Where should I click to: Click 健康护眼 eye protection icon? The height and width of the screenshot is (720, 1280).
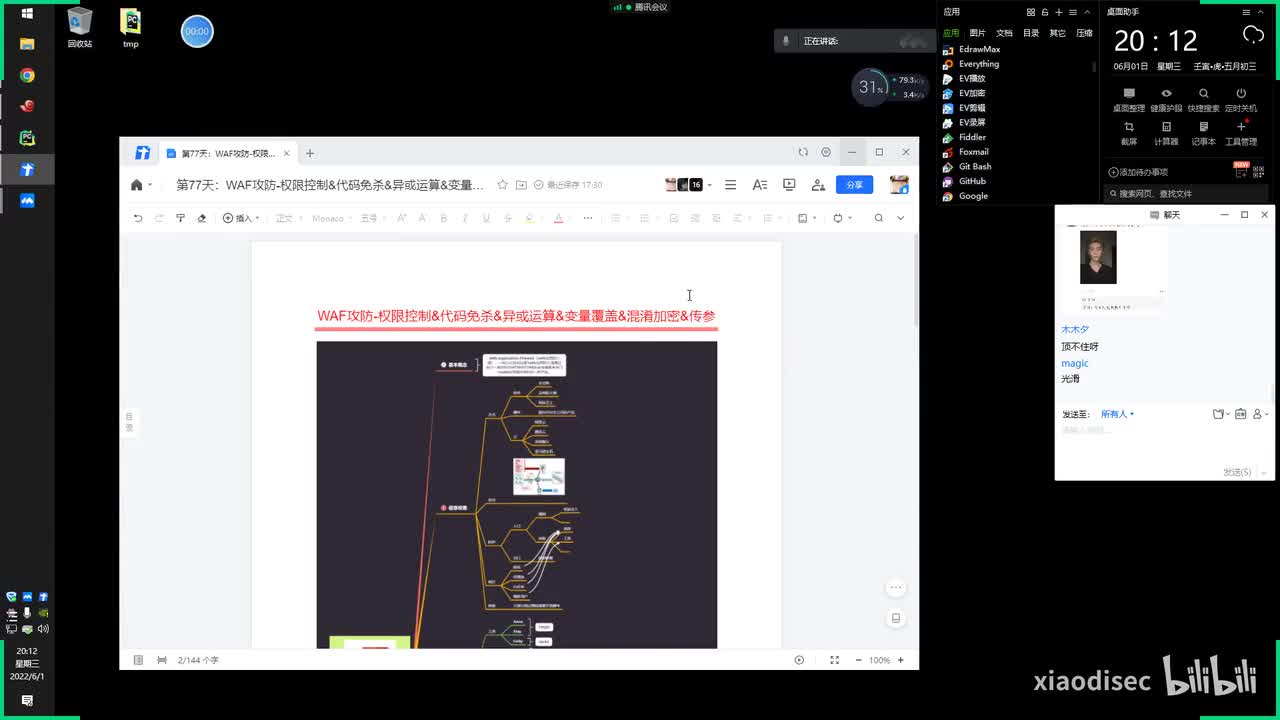tap(1166, 99)
